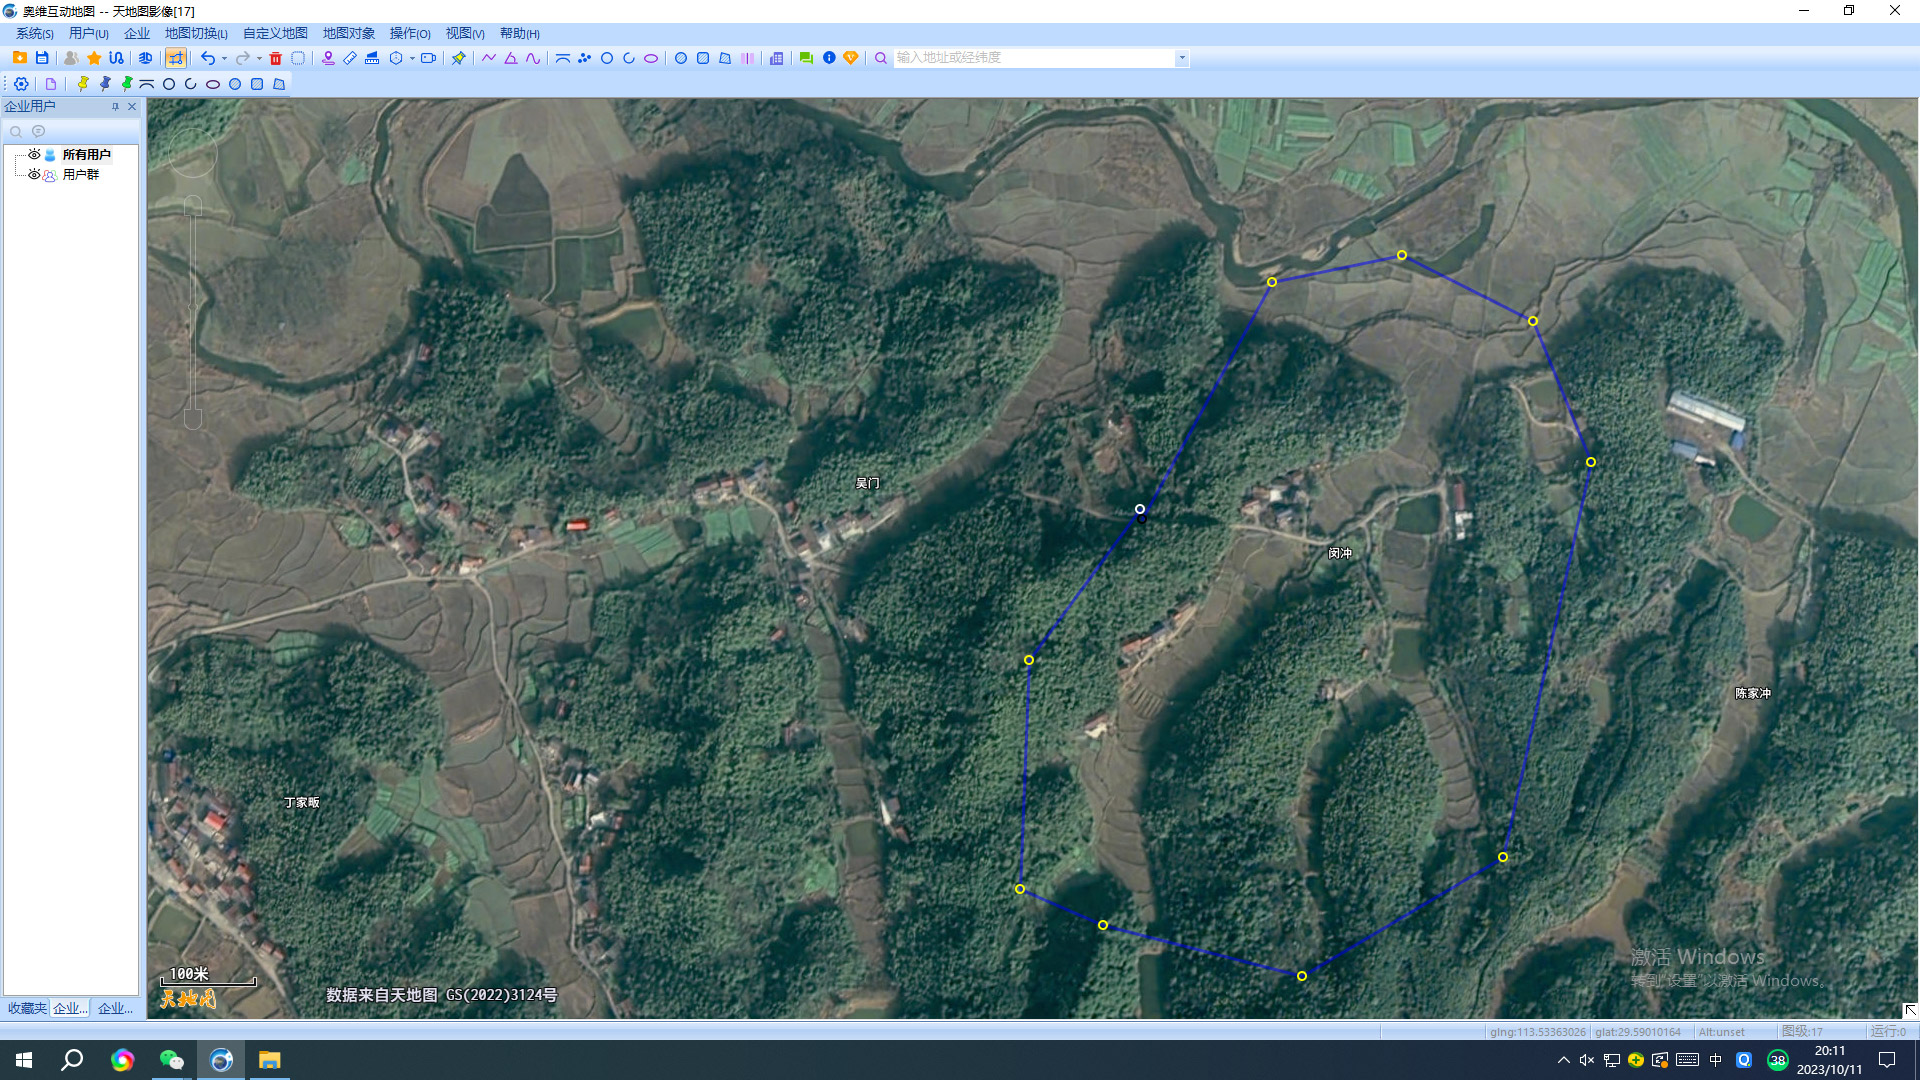Click the hexagon shape tool icon

pyautogui.click(x=396, y=58)
